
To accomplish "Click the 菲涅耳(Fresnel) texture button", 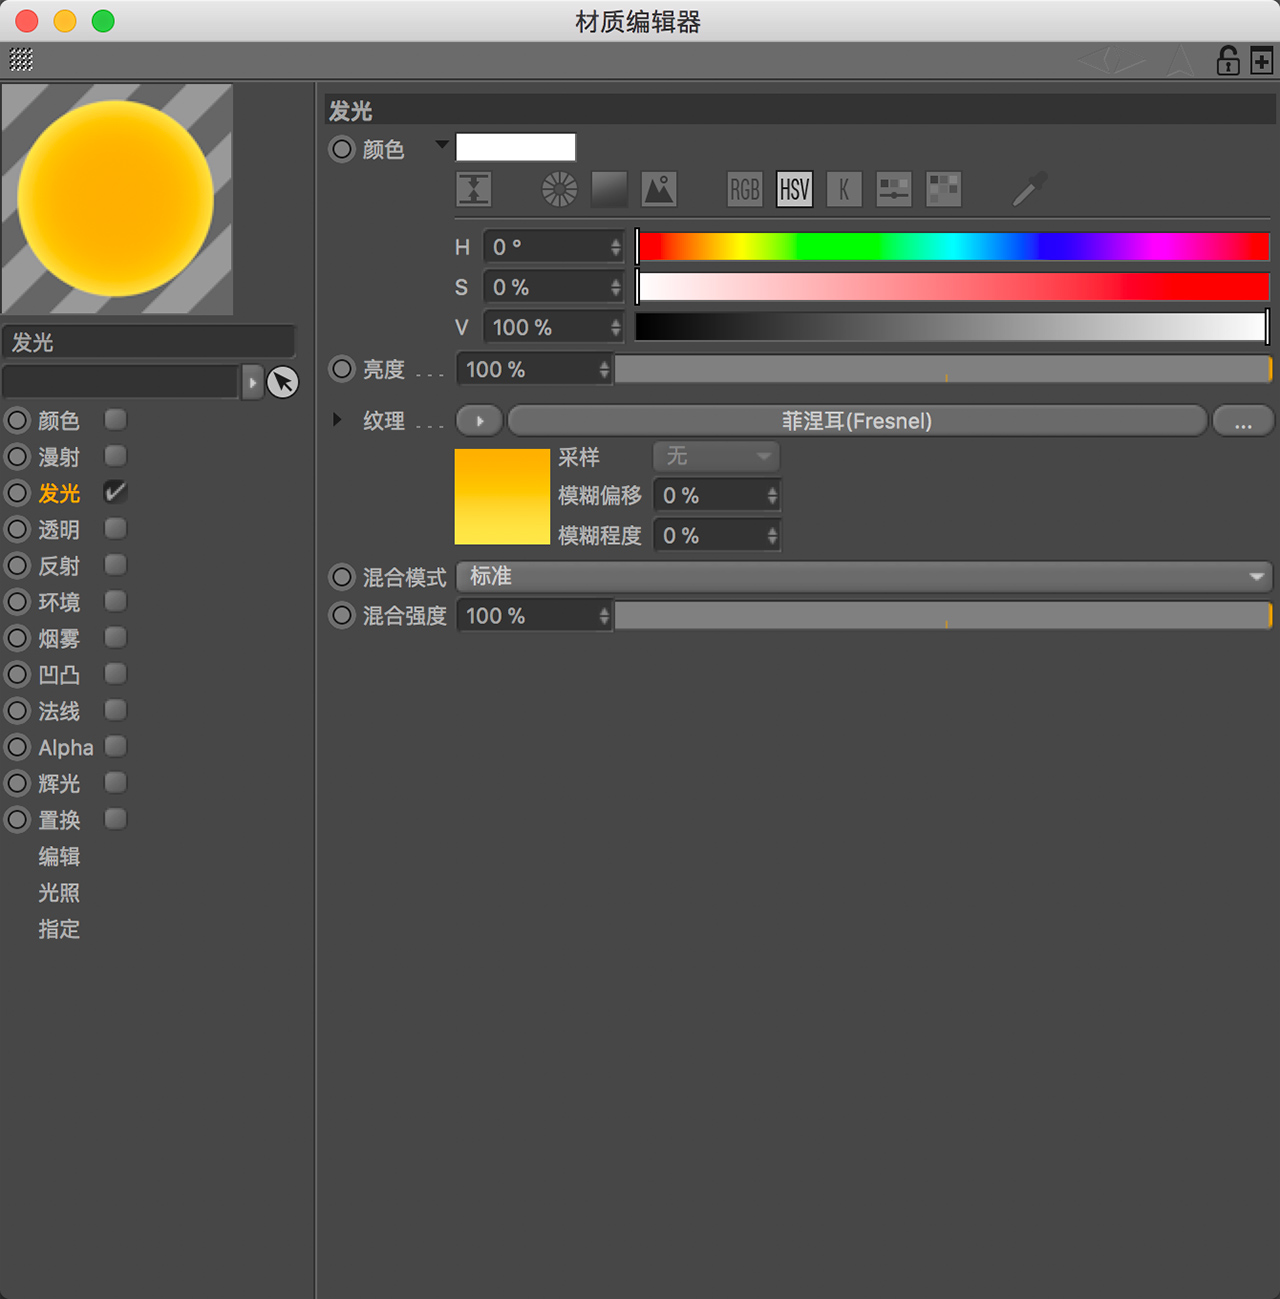I will pos(857,421).
